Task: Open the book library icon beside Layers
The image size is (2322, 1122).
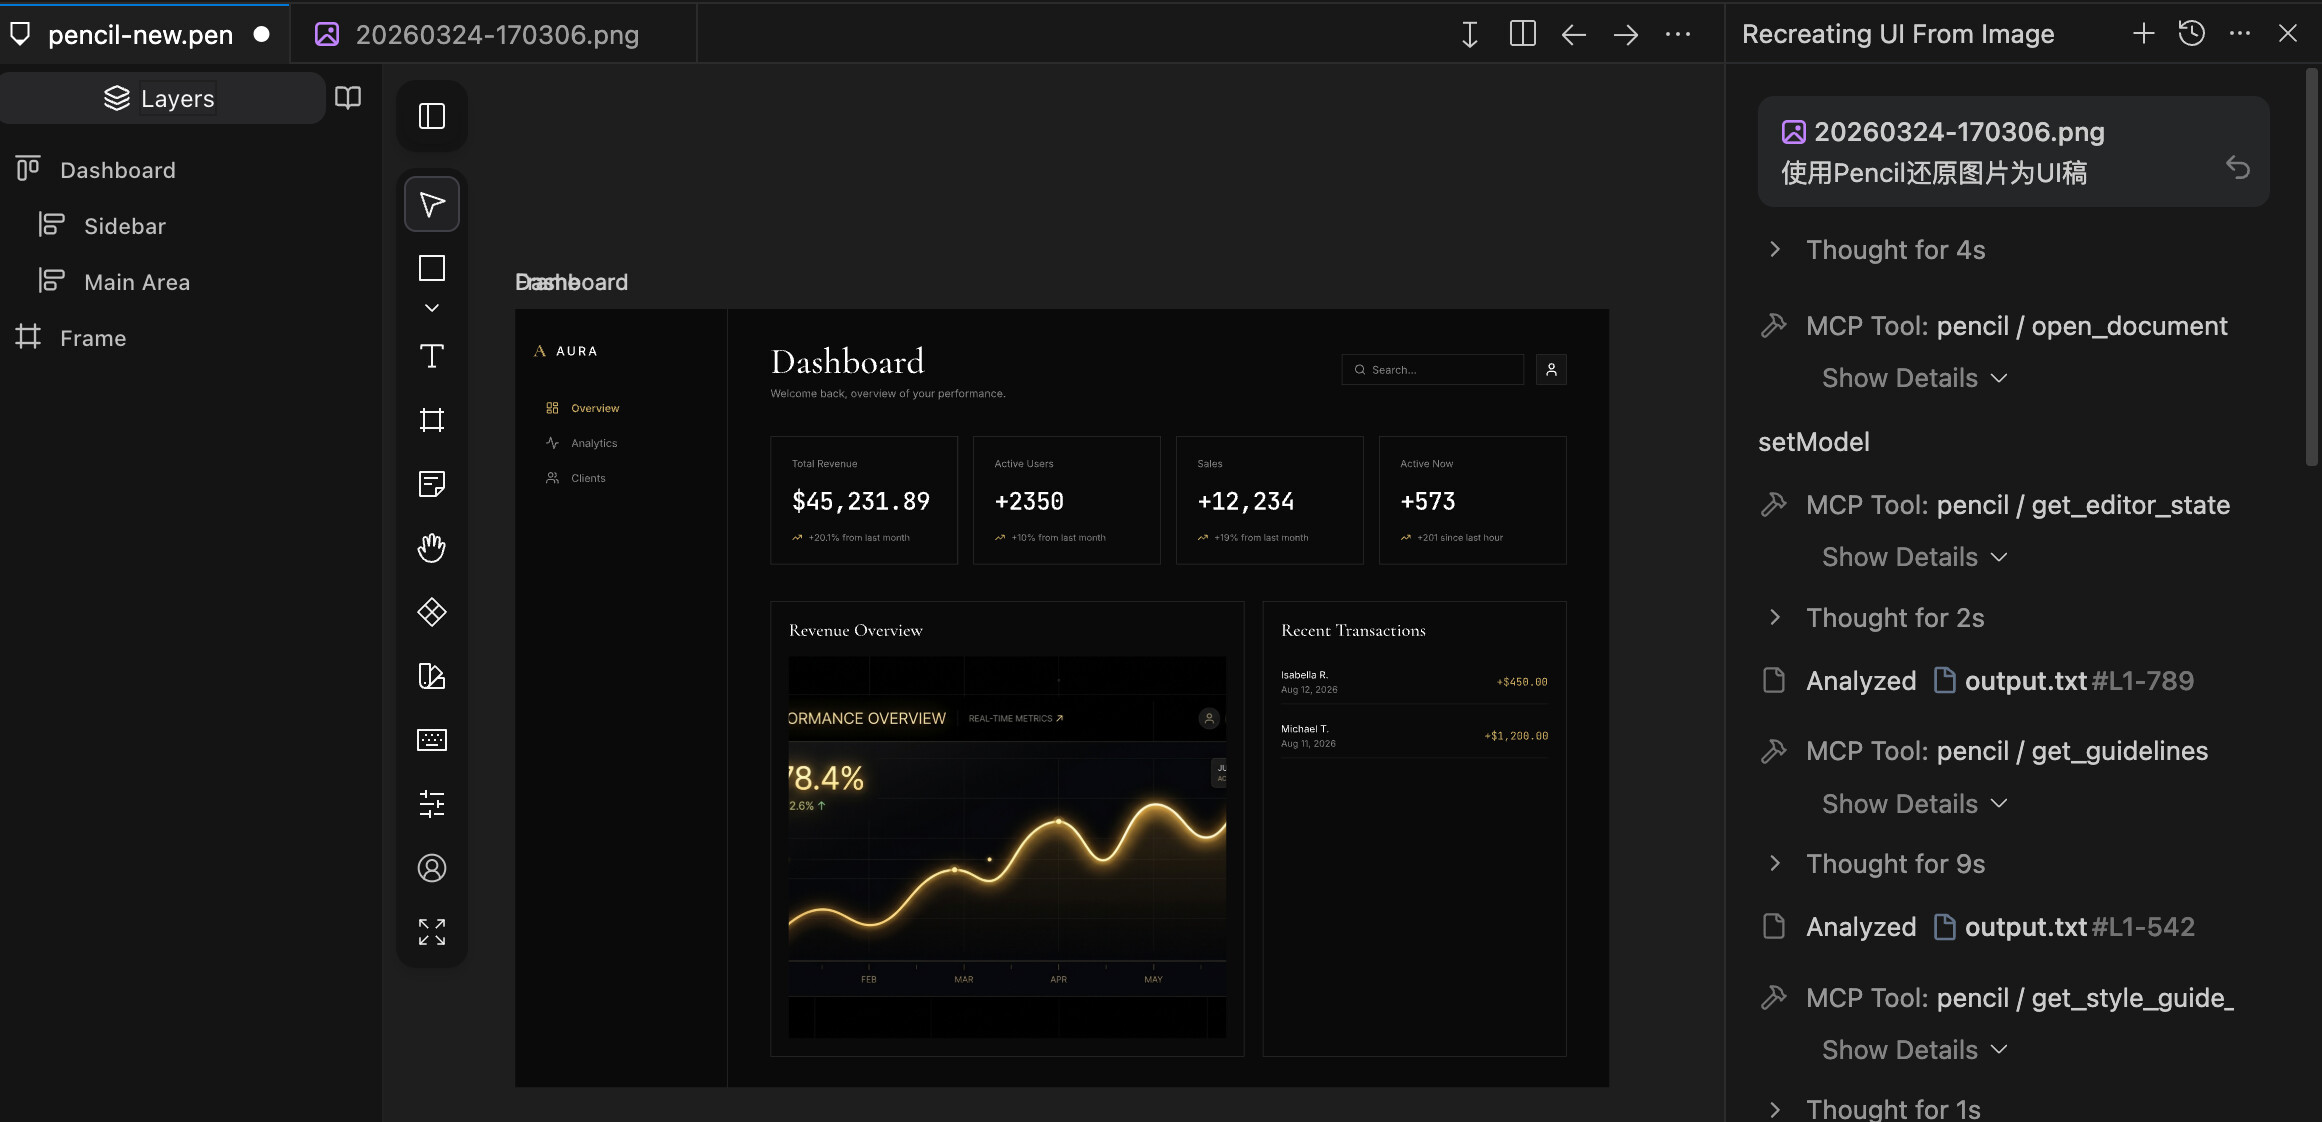Action: 348,98
